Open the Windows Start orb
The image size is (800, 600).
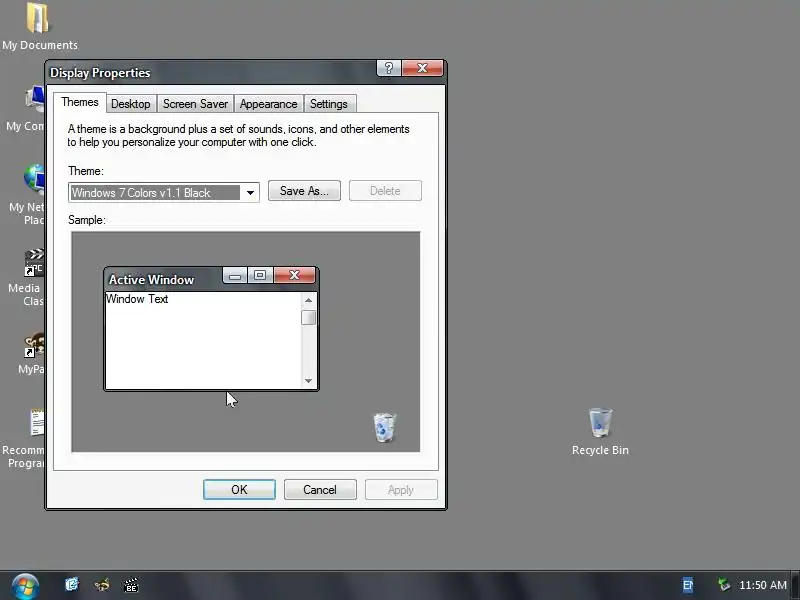[25, 586]
